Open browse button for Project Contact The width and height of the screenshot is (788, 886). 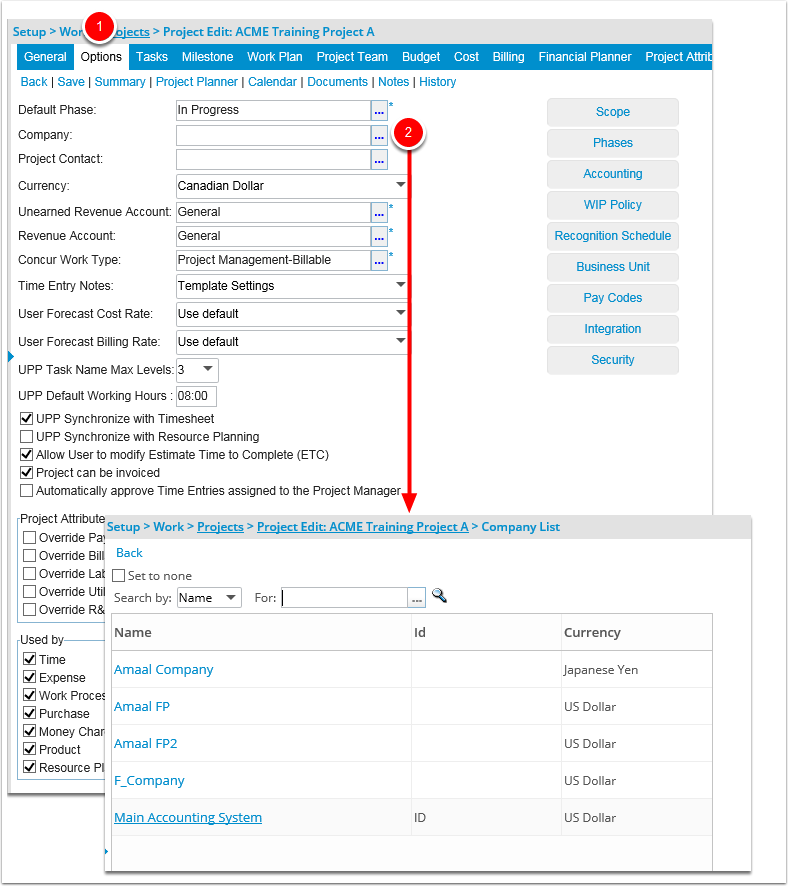[x=379, y=160]
